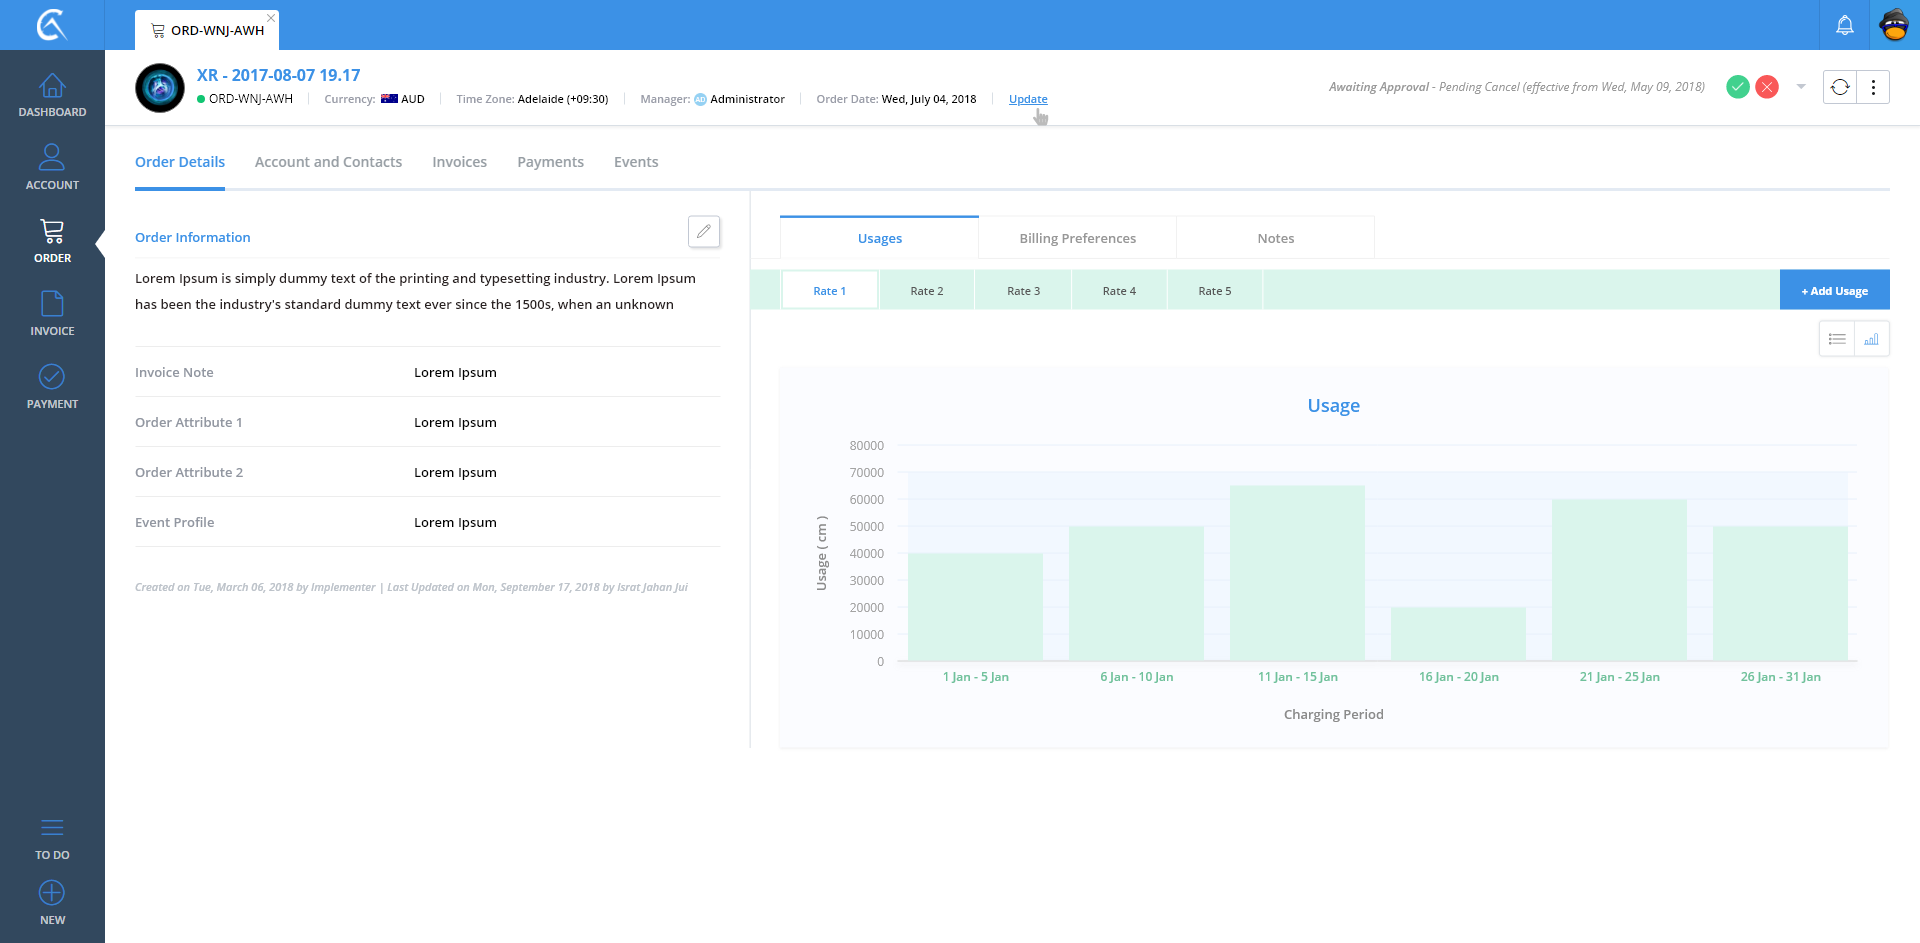The image size is (1920, 943).
Task: Switch usage display to list view
Action: (x=1837, y=339)
